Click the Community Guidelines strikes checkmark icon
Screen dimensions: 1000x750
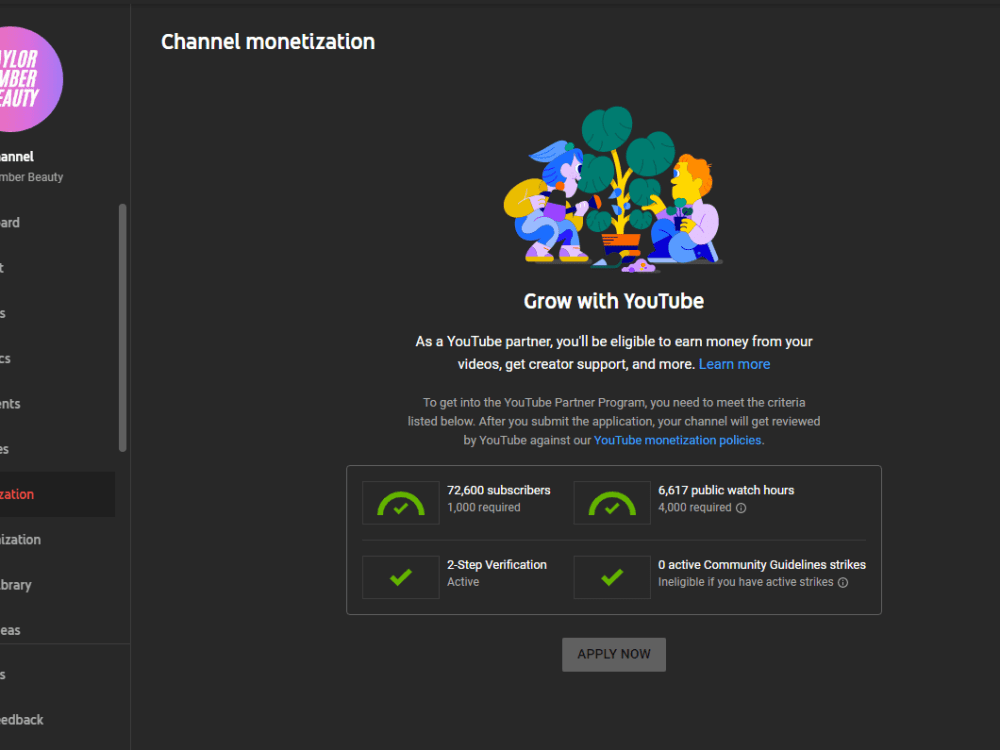[612, 577]
